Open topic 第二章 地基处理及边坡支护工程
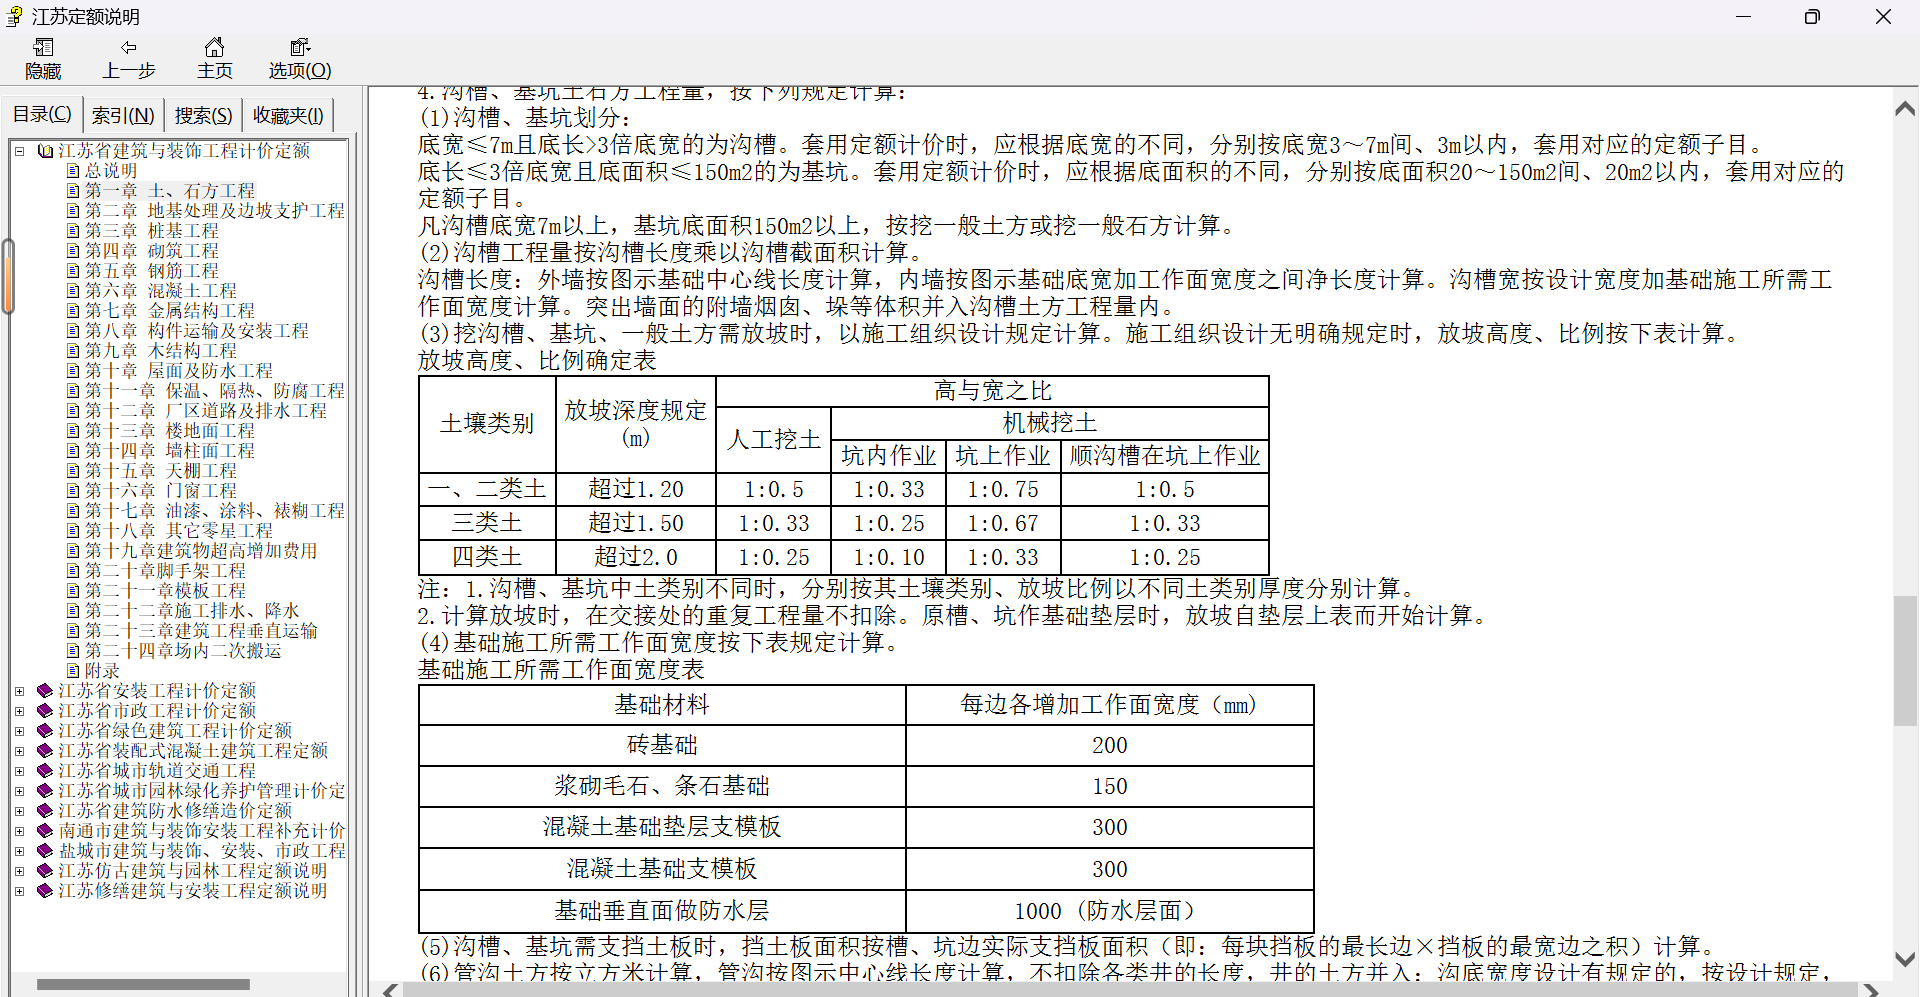The image size is (1920, 997). pyautogui.click(x=214, y=211)
